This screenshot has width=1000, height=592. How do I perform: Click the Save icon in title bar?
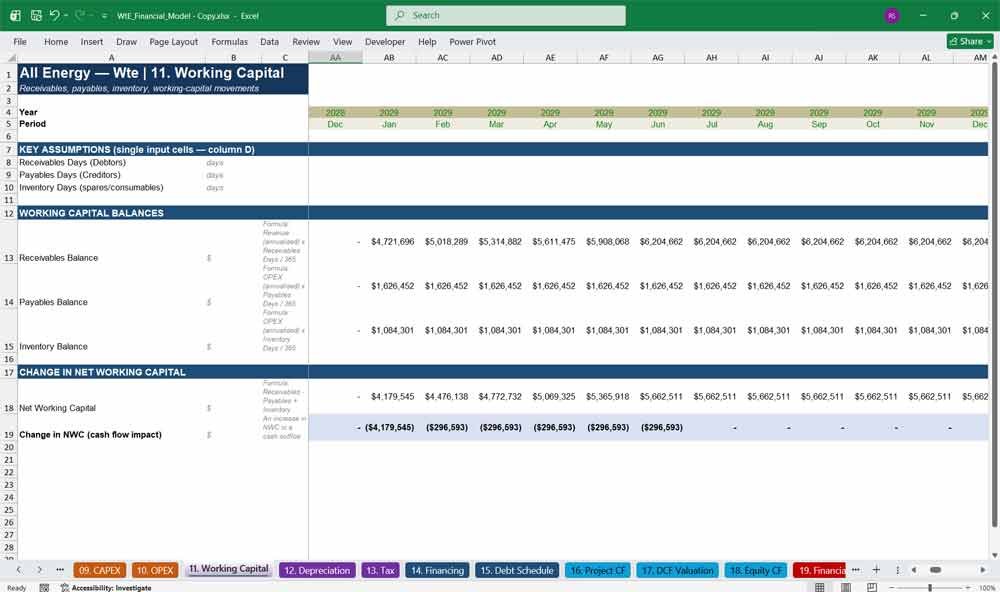pos(36,15)
